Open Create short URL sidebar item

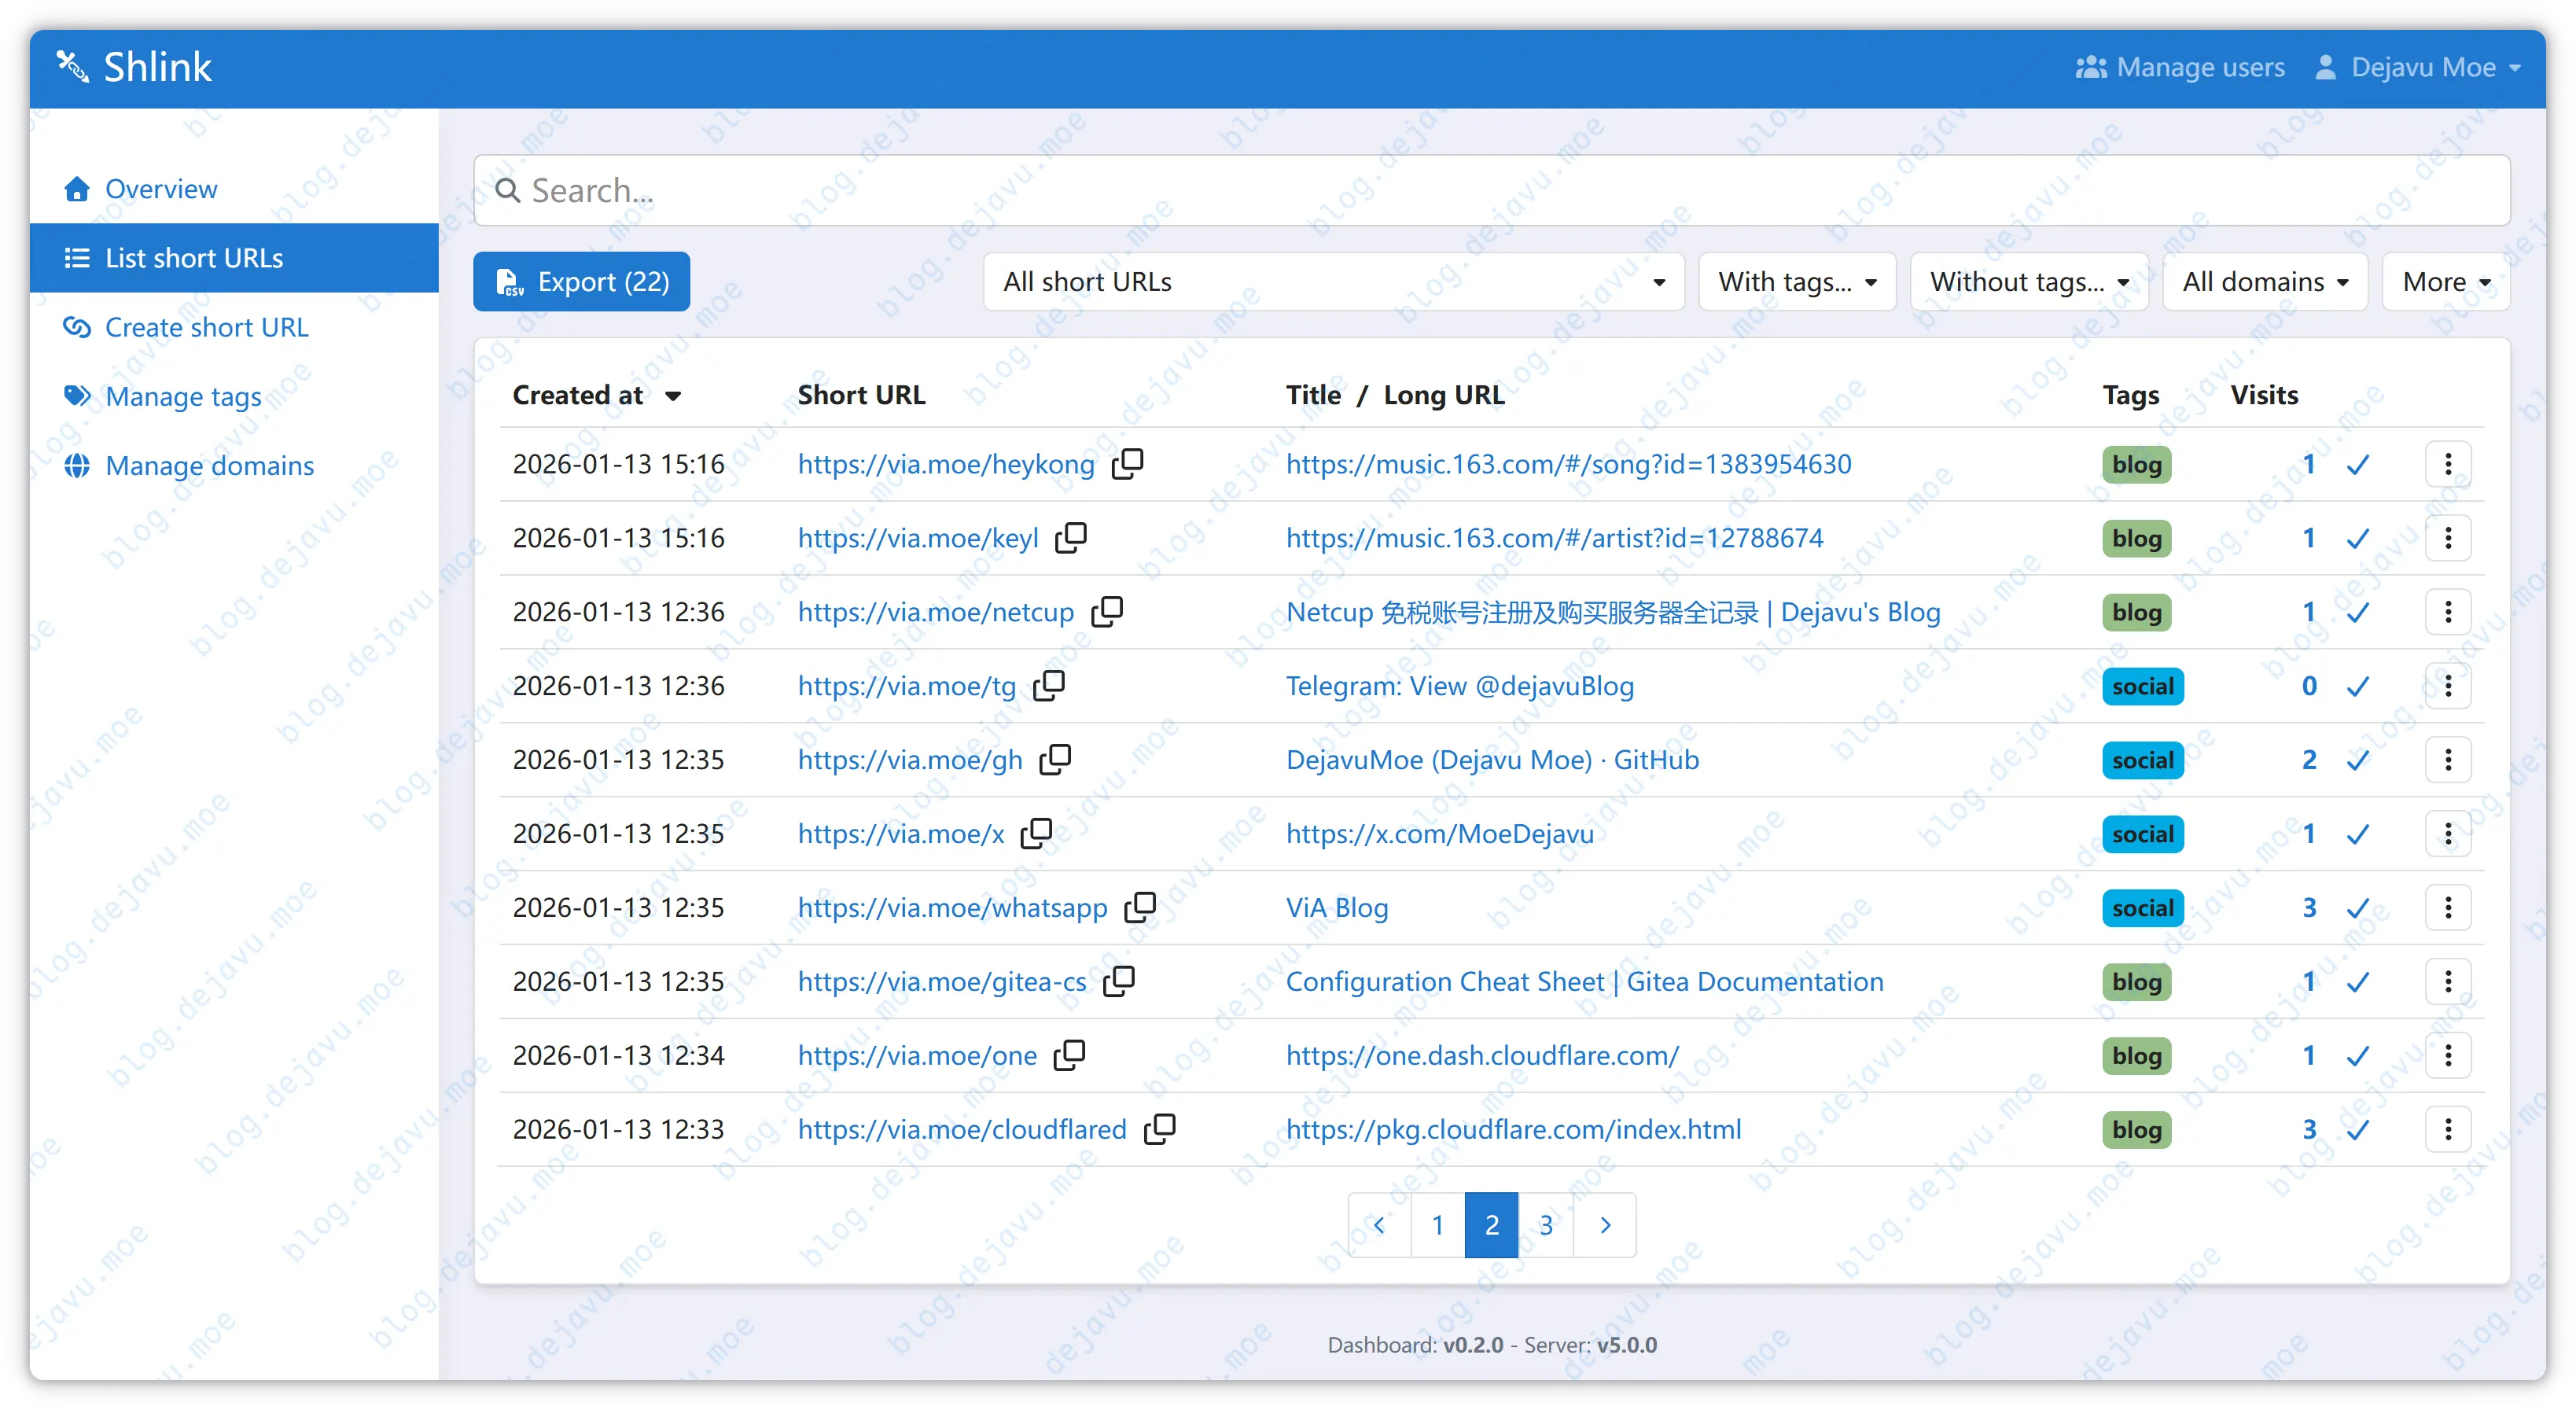206,327
